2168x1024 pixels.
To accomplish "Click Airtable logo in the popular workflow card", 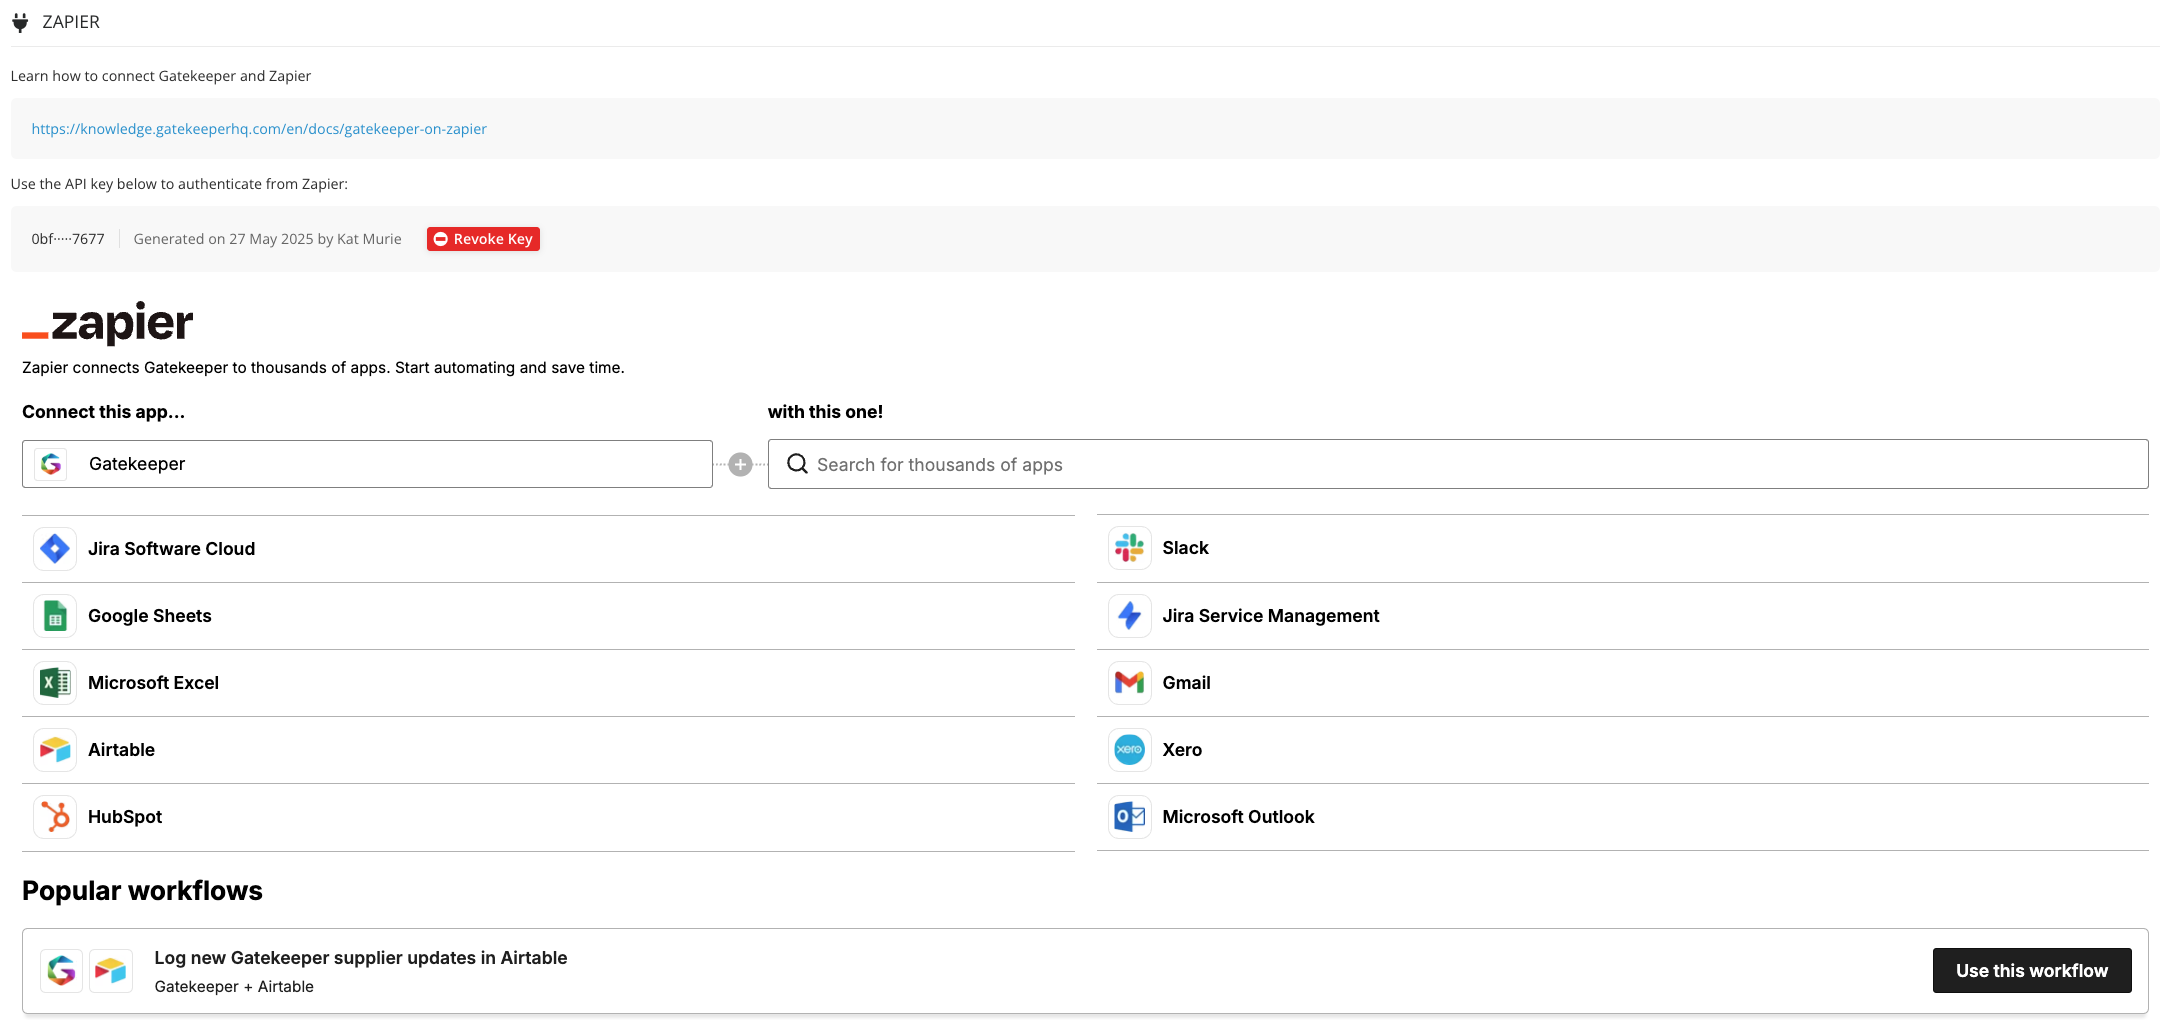I will [111, 971].
